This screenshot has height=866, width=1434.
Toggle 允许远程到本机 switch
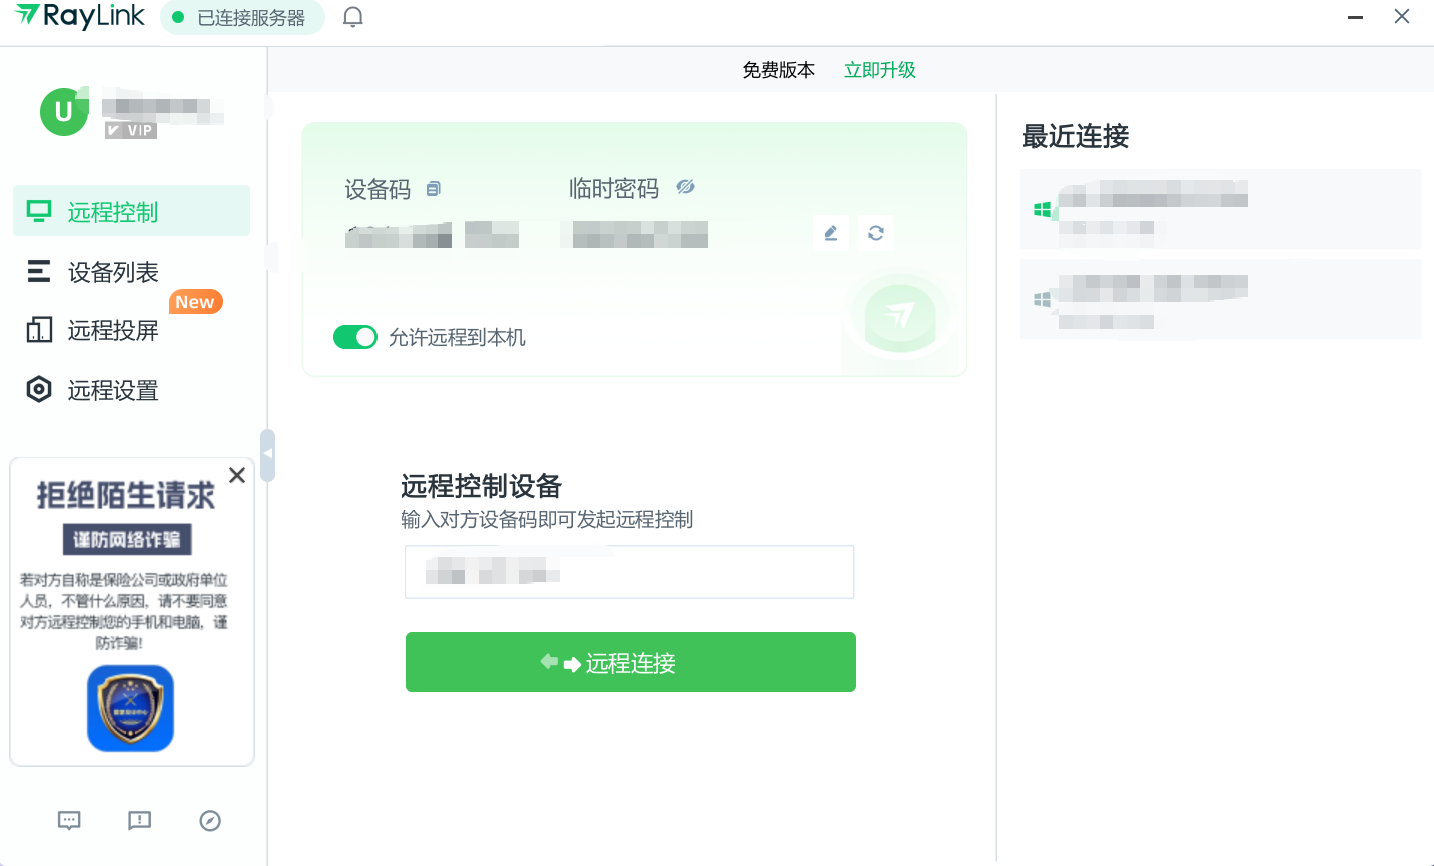pyautogui.click(x=355, y=337)
